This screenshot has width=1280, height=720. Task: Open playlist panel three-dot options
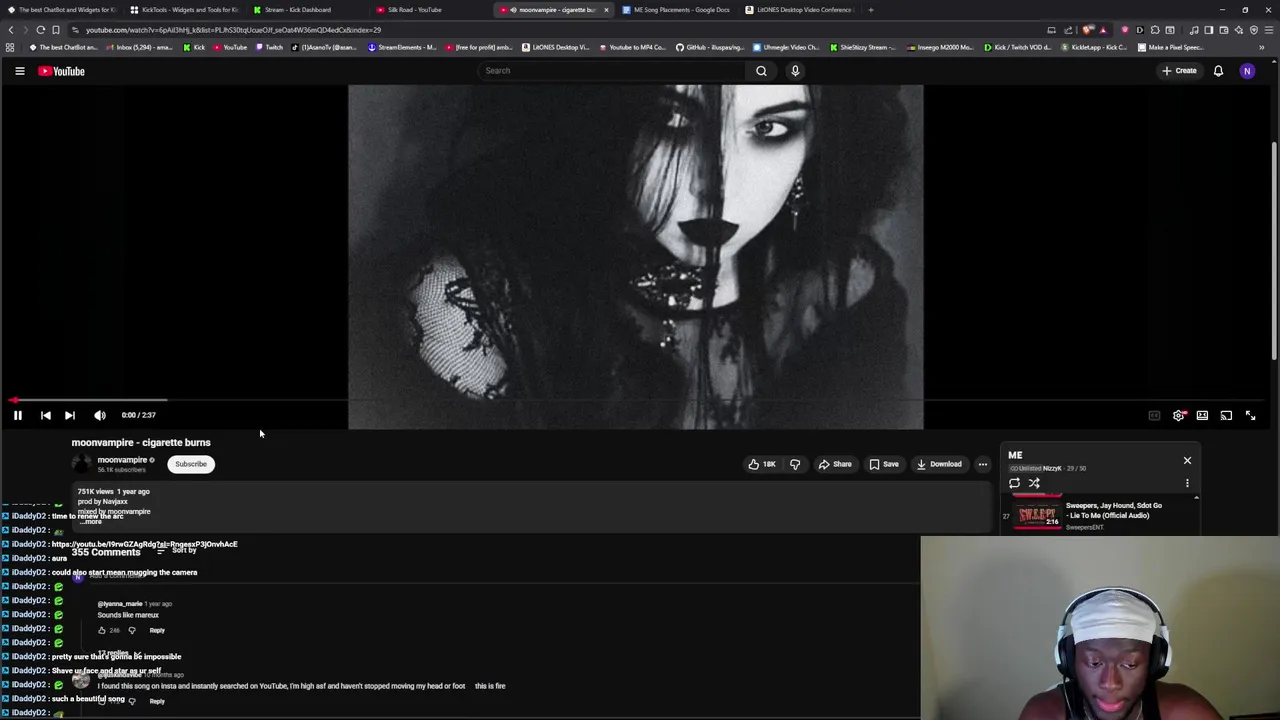tap(1187, 483)
